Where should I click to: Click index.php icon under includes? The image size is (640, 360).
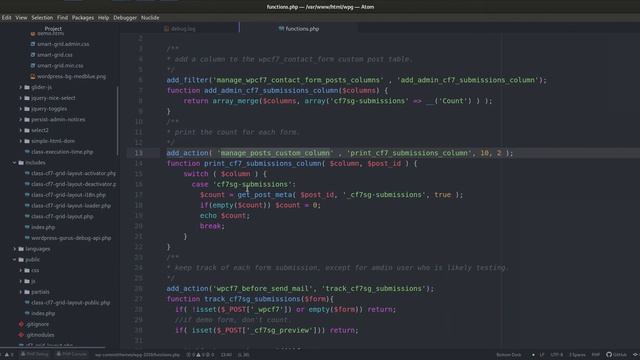27,227
